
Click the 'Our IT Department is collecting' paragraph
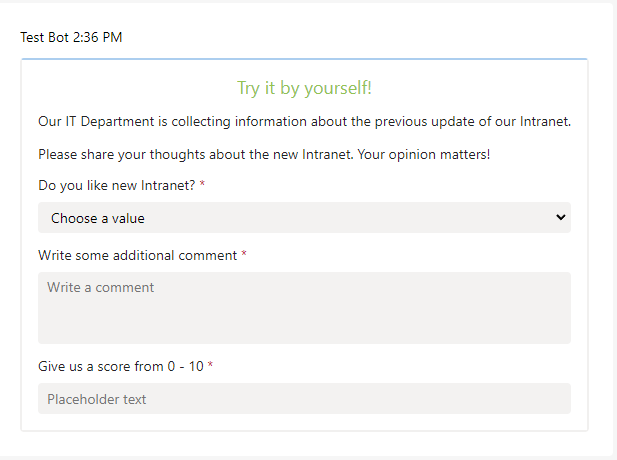(304, 122)
